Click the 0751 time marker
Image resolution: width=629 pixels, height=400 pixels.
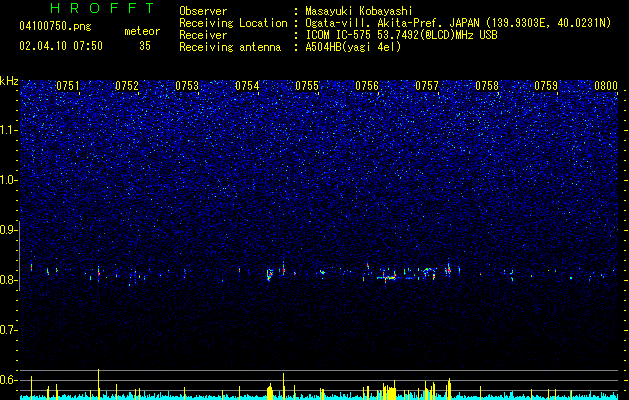[x=67, y=86]
